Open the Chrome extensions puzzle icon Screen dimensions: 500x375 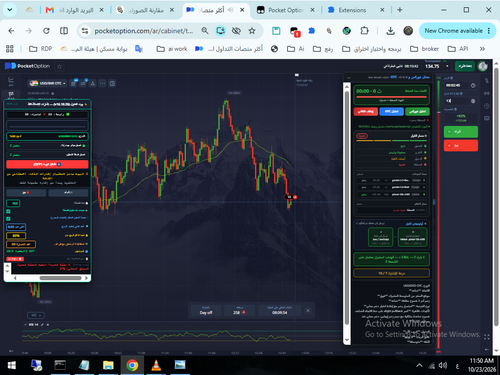(x=364, y=31)
